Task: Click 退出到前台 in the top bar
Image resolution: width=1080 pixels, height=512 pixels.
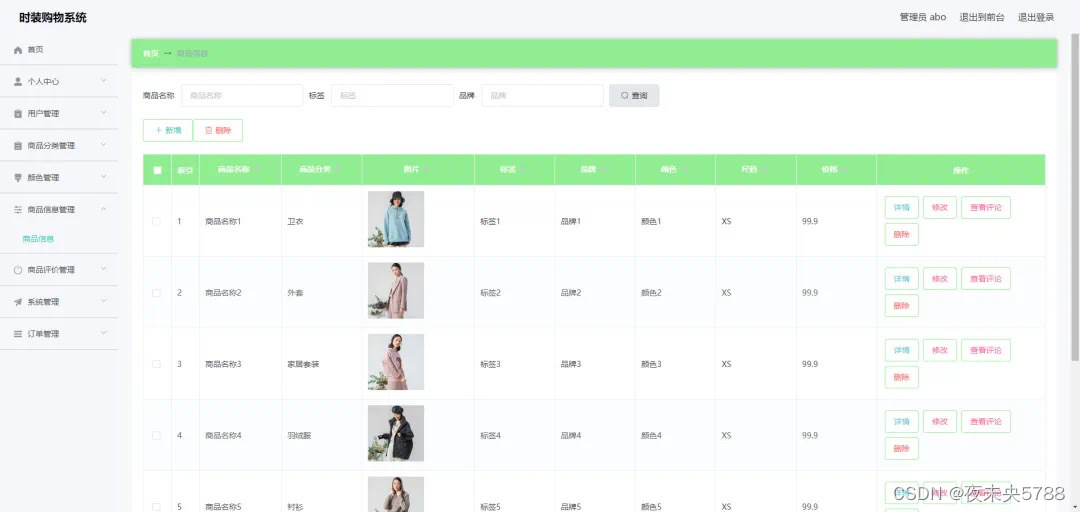Action: click(982, 17)
